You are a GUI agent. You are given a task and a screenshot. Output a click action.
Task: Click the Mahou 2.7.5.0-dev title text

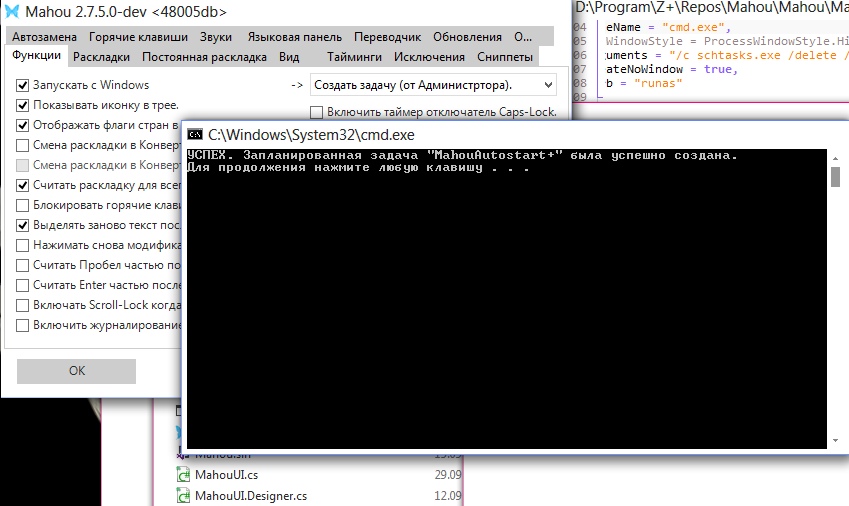coord(126,11)
